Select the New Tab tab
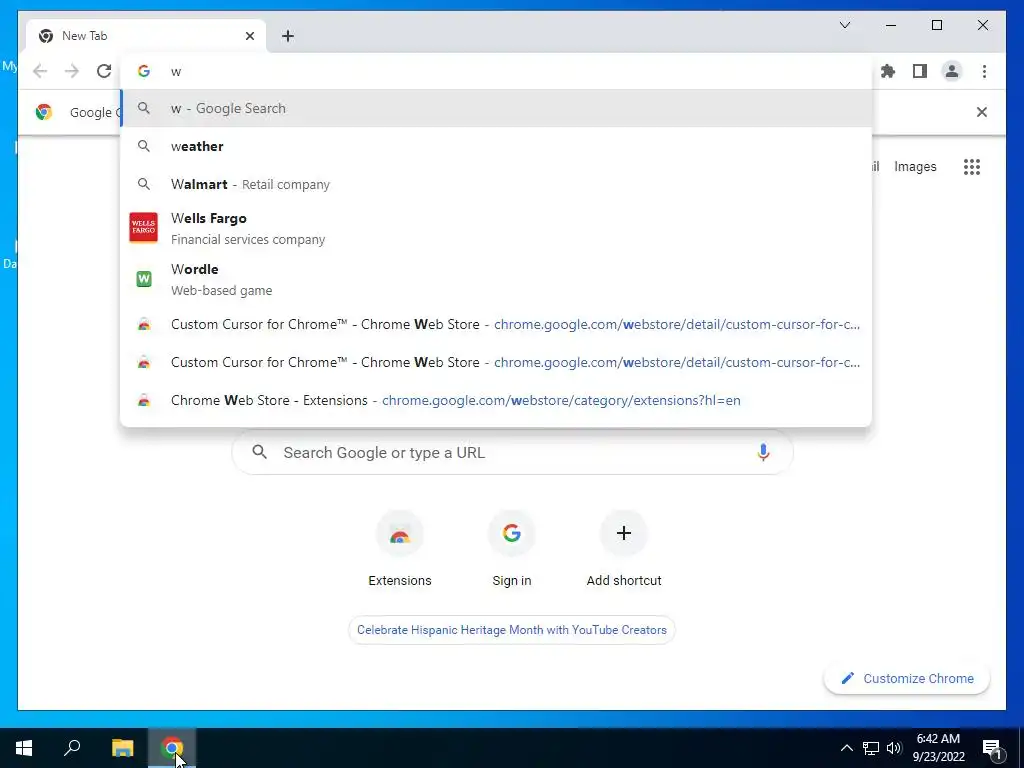Screen dimensions: 1024x768 145,36
